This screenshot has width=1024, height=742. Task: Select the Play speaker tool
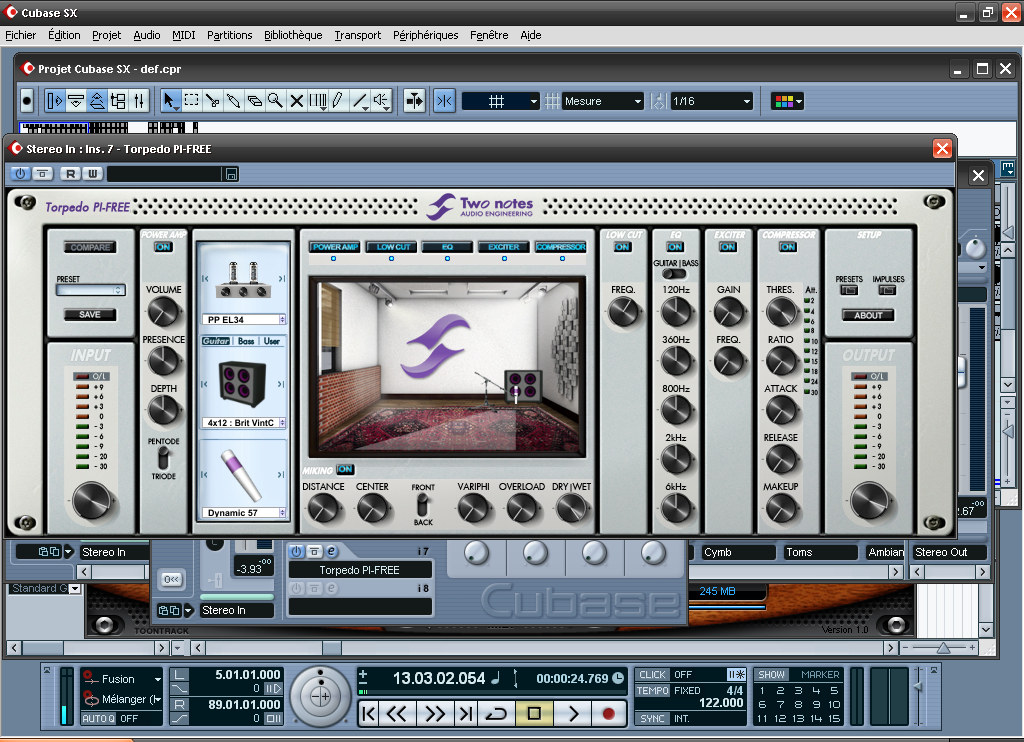[x=381, y=101]
